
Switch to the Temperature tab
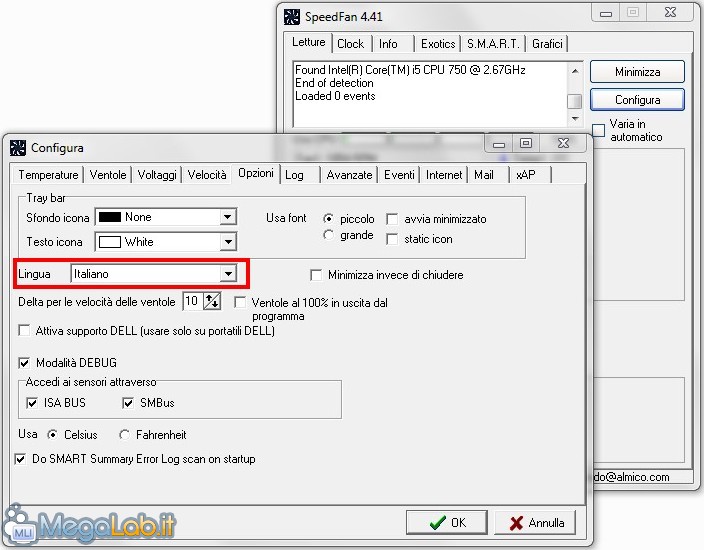(48, 175)
